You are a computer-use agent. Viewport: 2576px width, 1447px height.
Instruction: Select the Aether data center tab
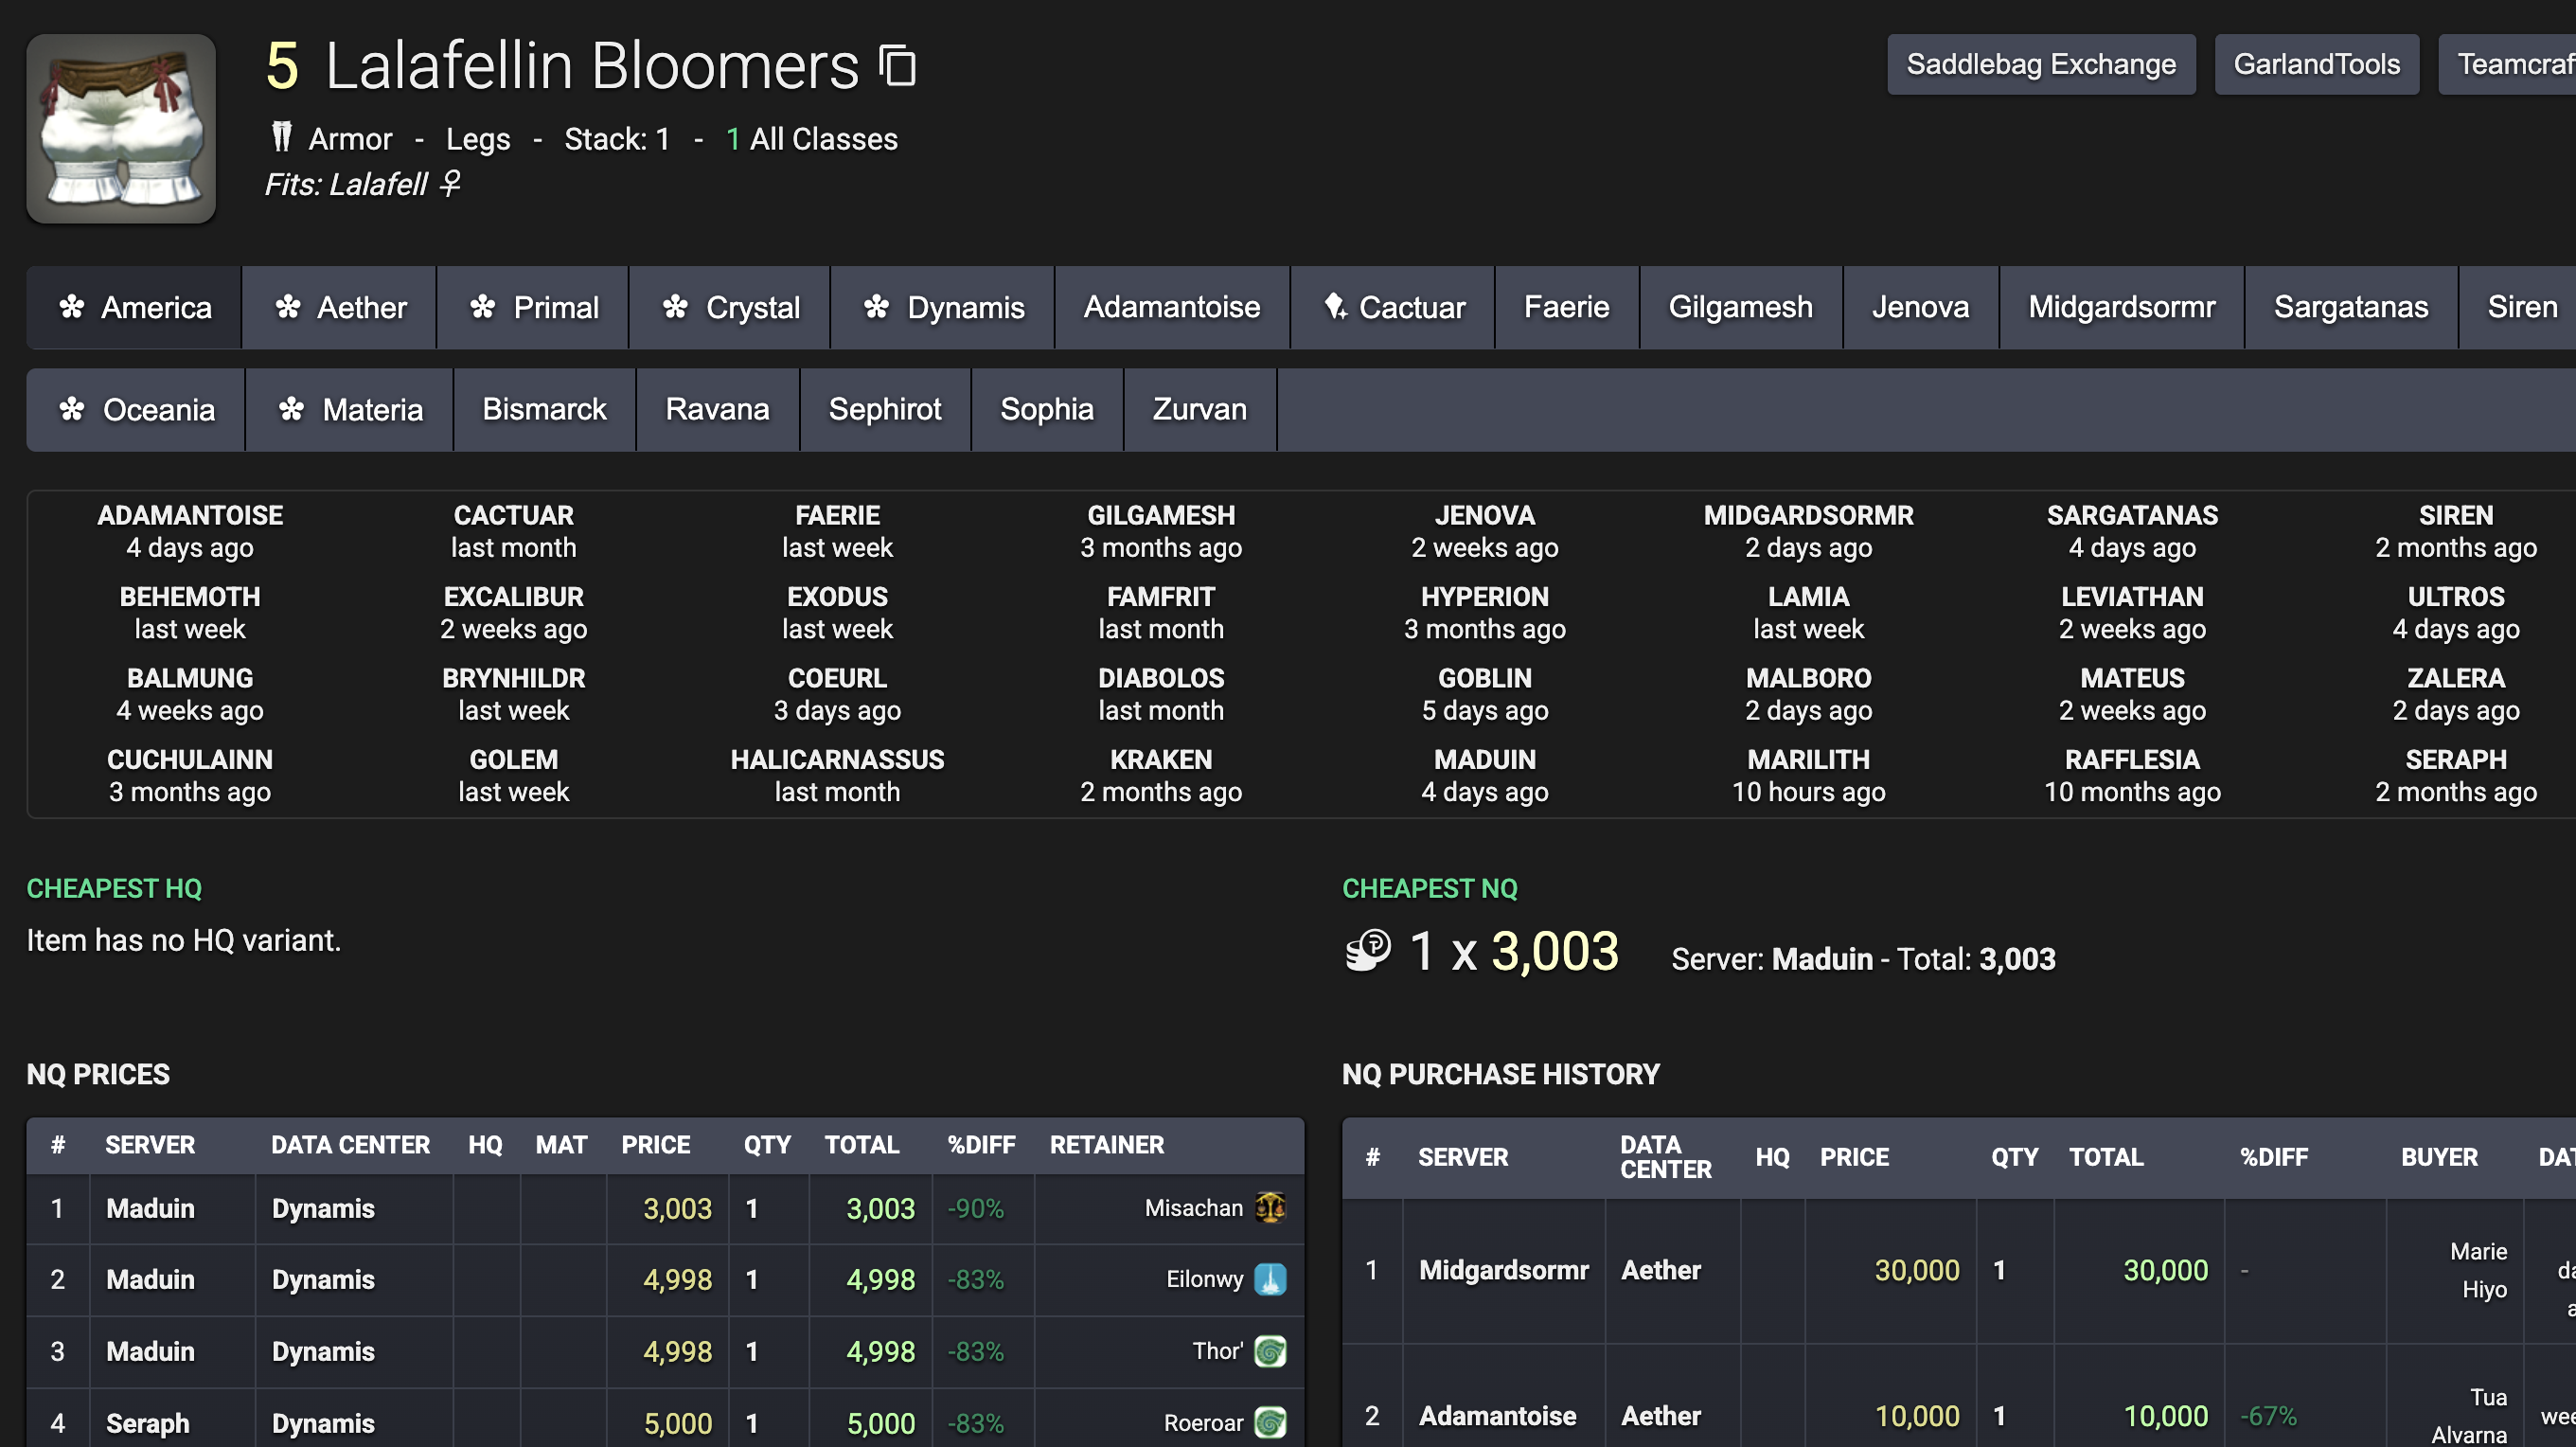(x=340, y=307)
